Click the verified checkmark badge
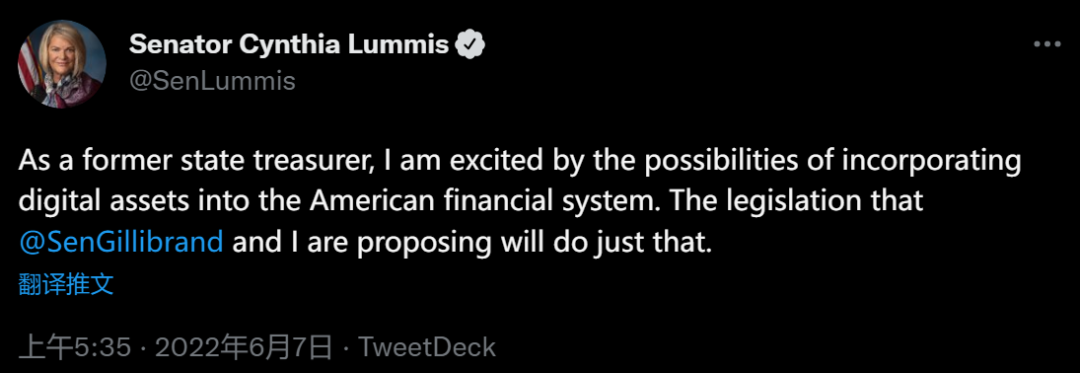1080x373 pixels. click(471, 45)
